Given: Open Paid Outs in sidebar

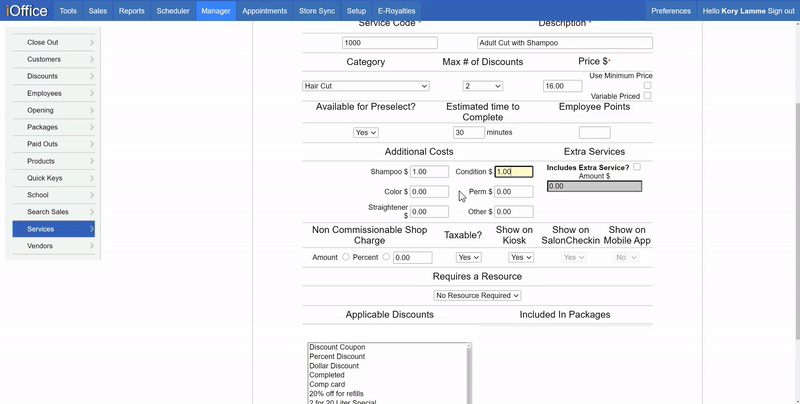Looking at the screenshot, I should click(54, 144).
